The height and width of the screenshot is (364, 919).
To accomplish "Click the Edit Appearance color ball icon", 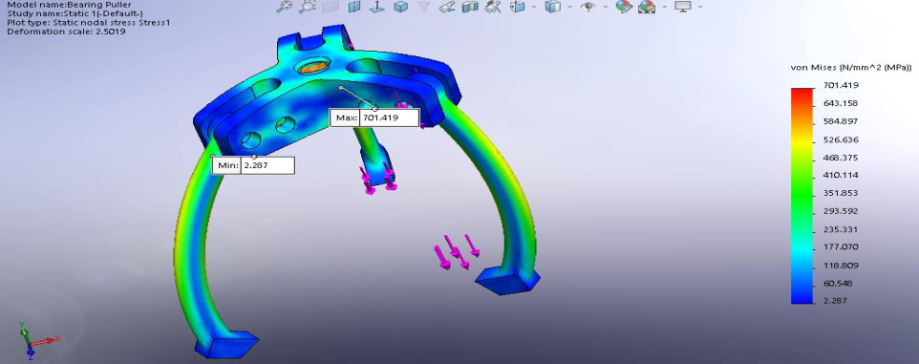I will [624, 7].
